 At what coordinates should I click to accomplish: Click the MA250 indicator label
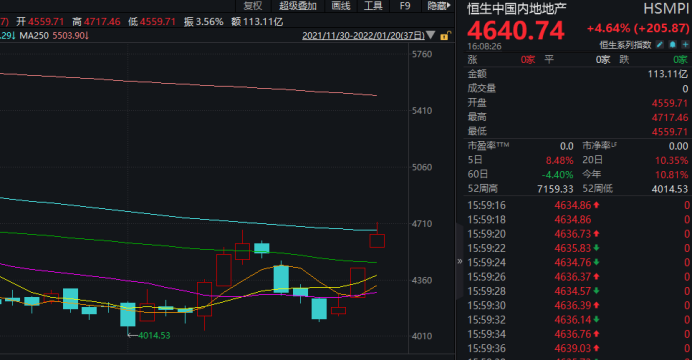click(x=34, y=35)
